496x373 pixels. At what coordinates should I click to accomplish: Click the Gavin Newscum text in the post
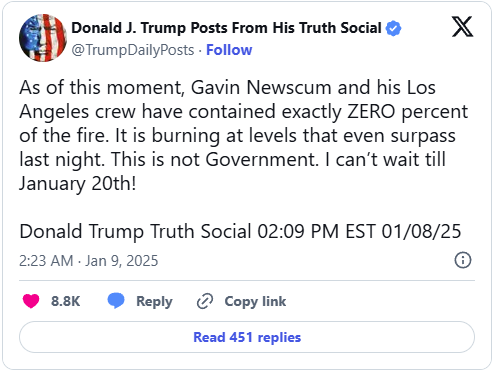click(261, 88)
